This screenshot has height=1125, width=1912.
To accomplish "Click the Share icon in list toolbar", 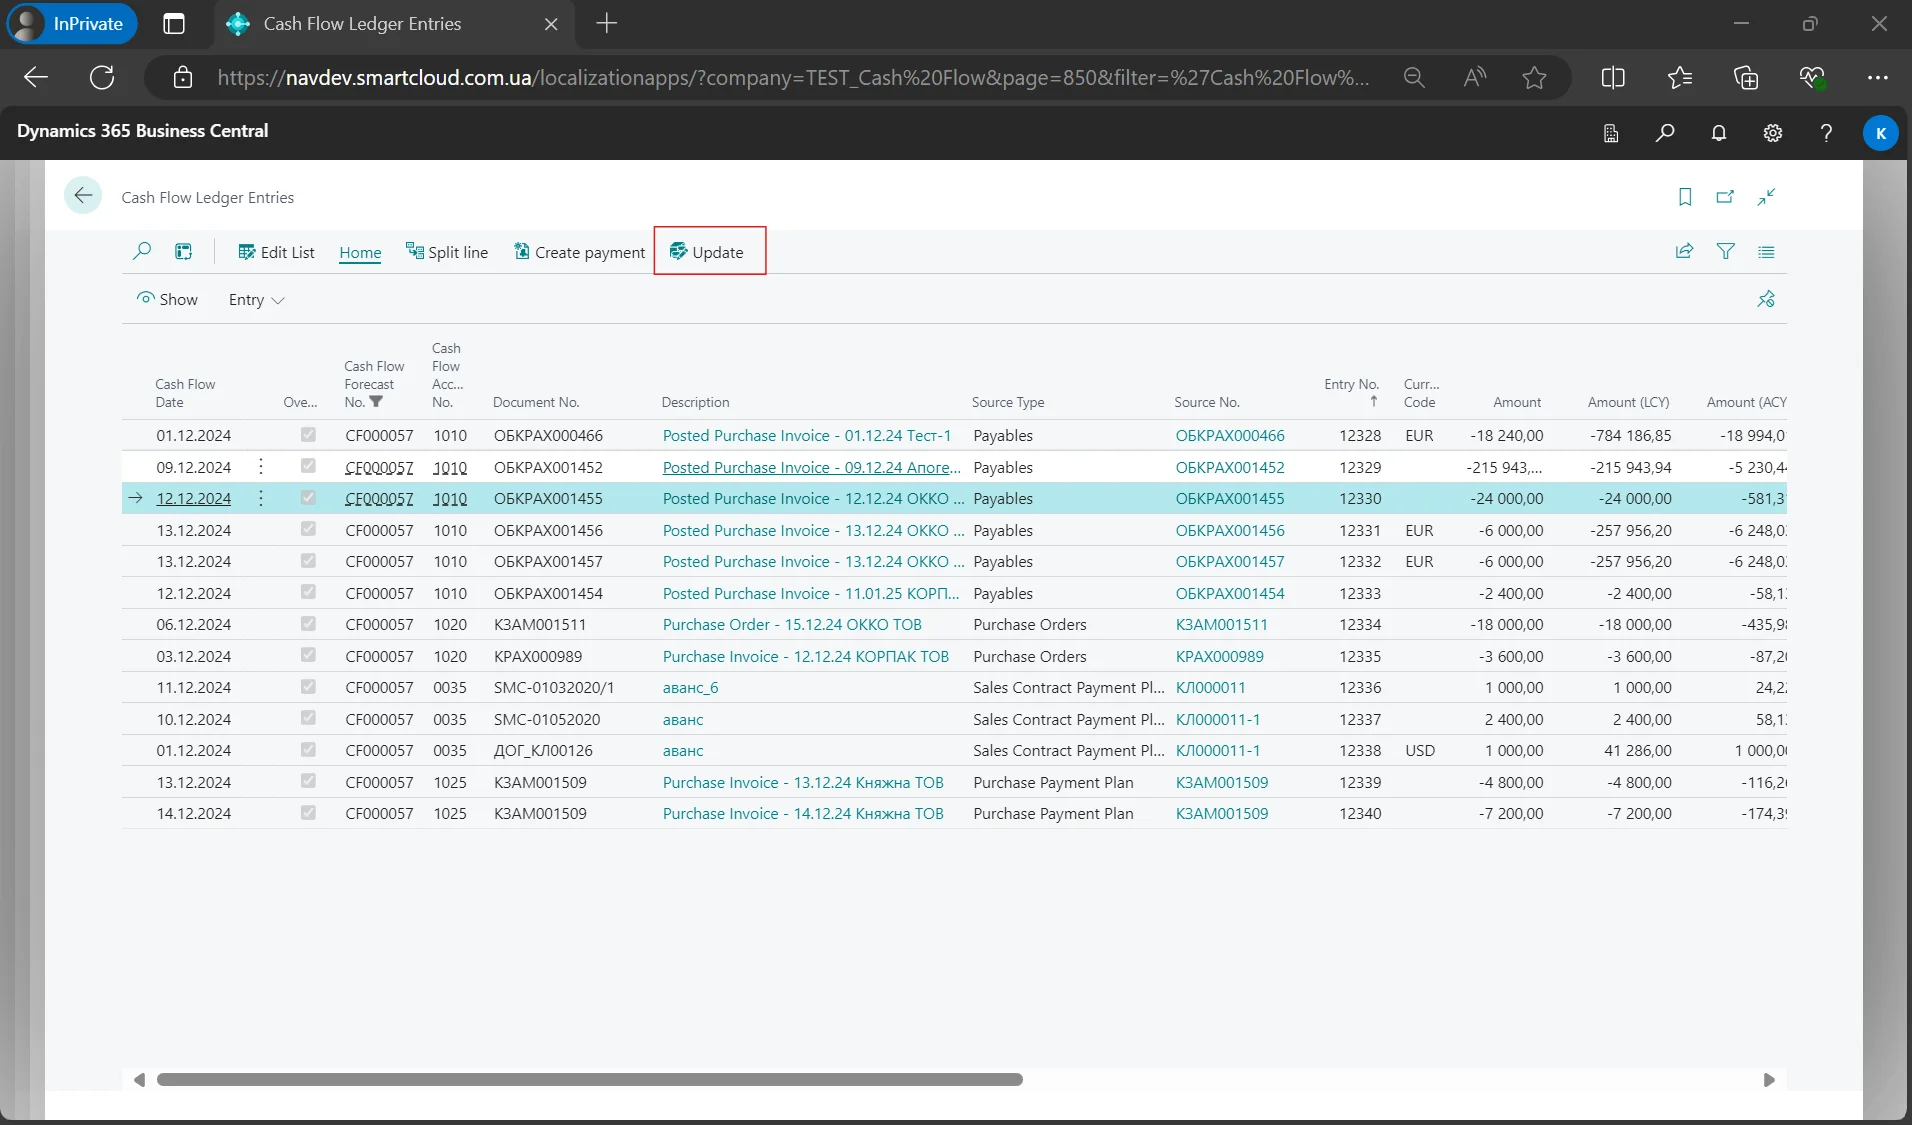I will 1684,251.
